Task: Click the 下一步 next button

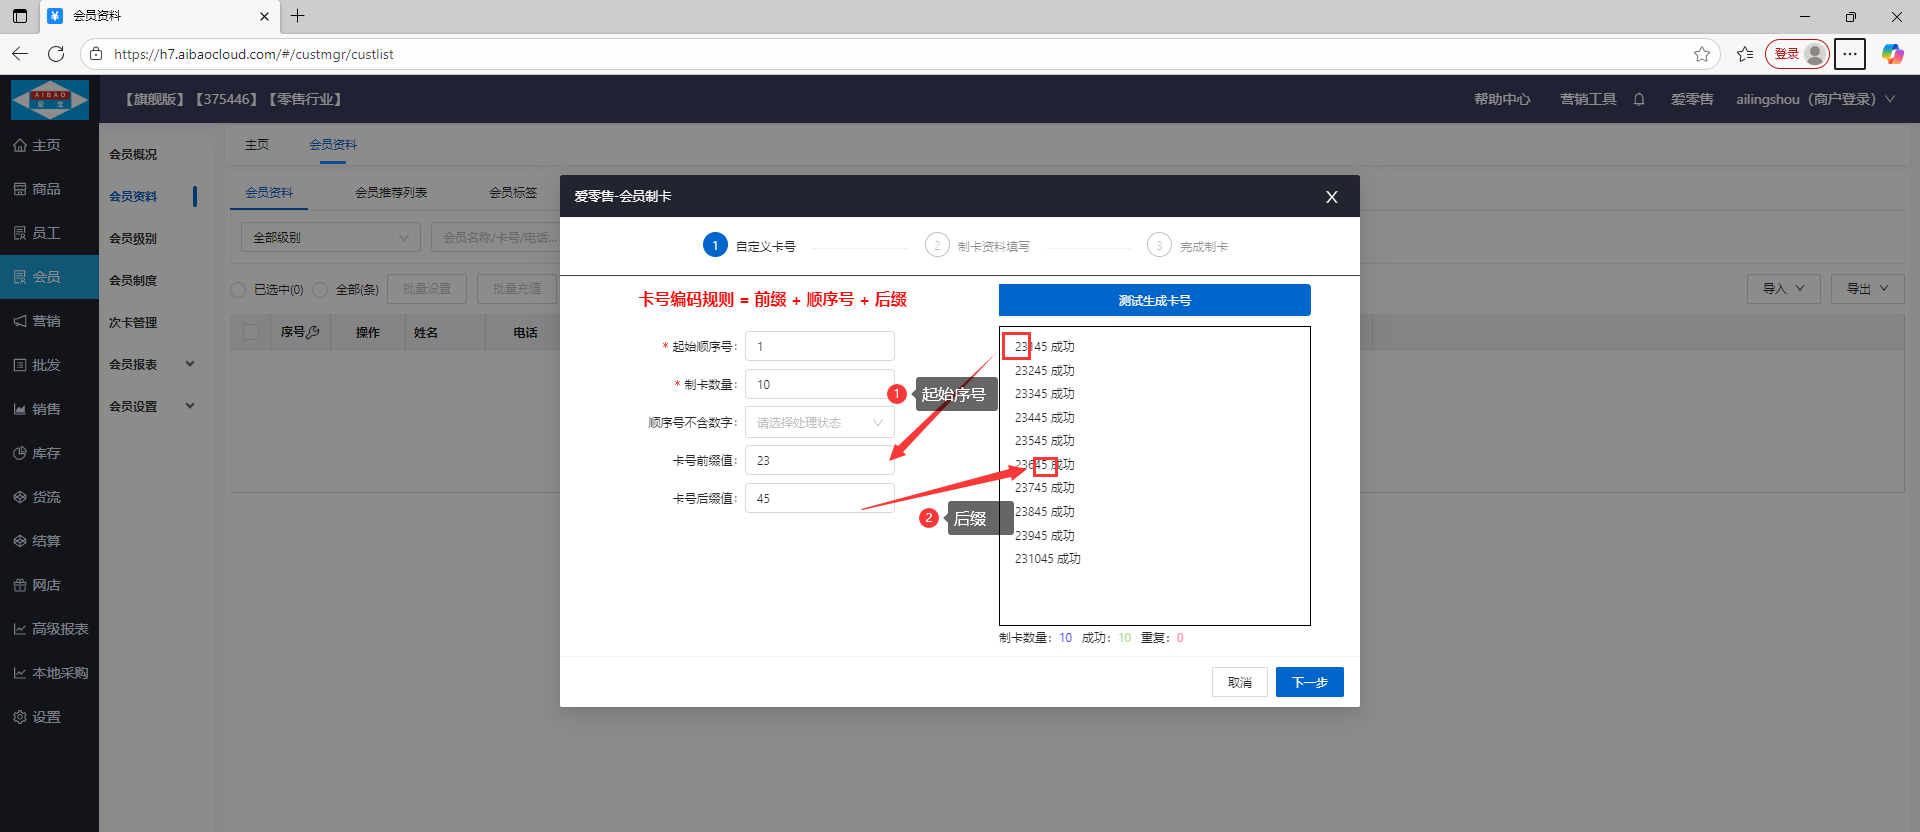Action: [x=1309, y=682]
